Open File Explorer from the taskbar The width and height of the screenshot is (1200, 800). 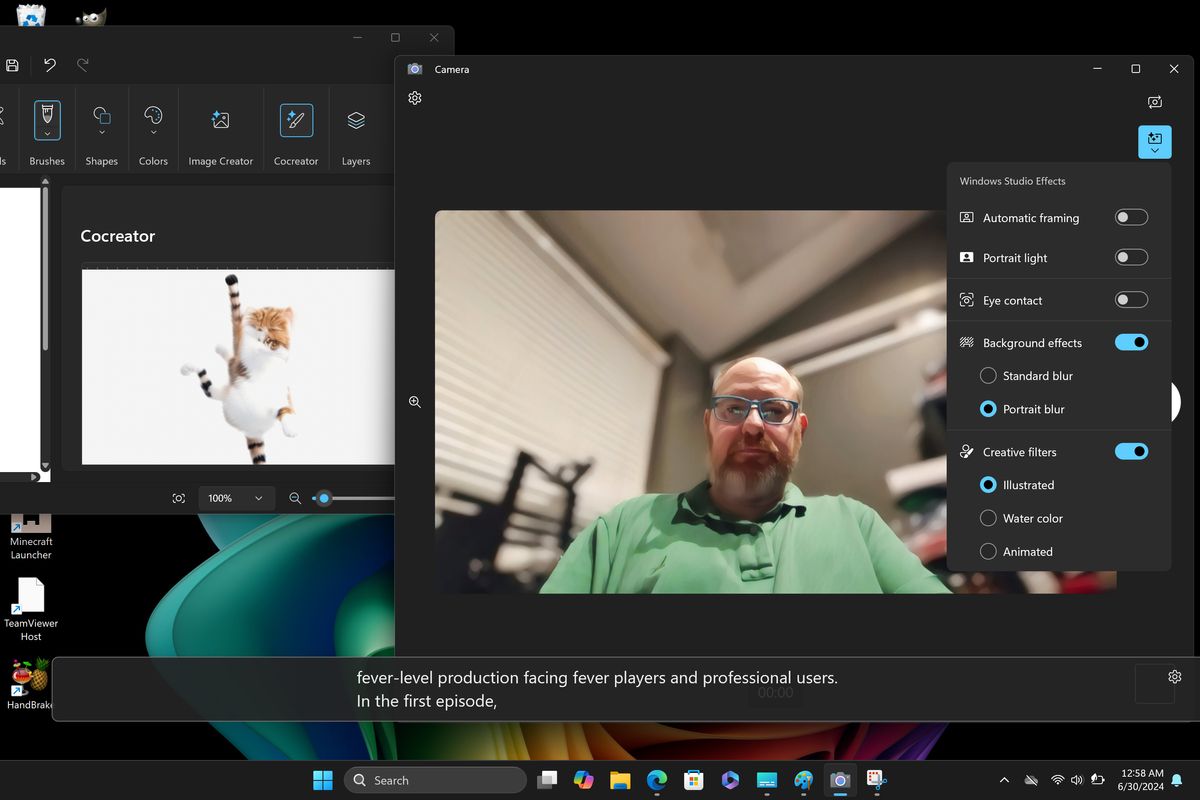(x=620, y=780)
